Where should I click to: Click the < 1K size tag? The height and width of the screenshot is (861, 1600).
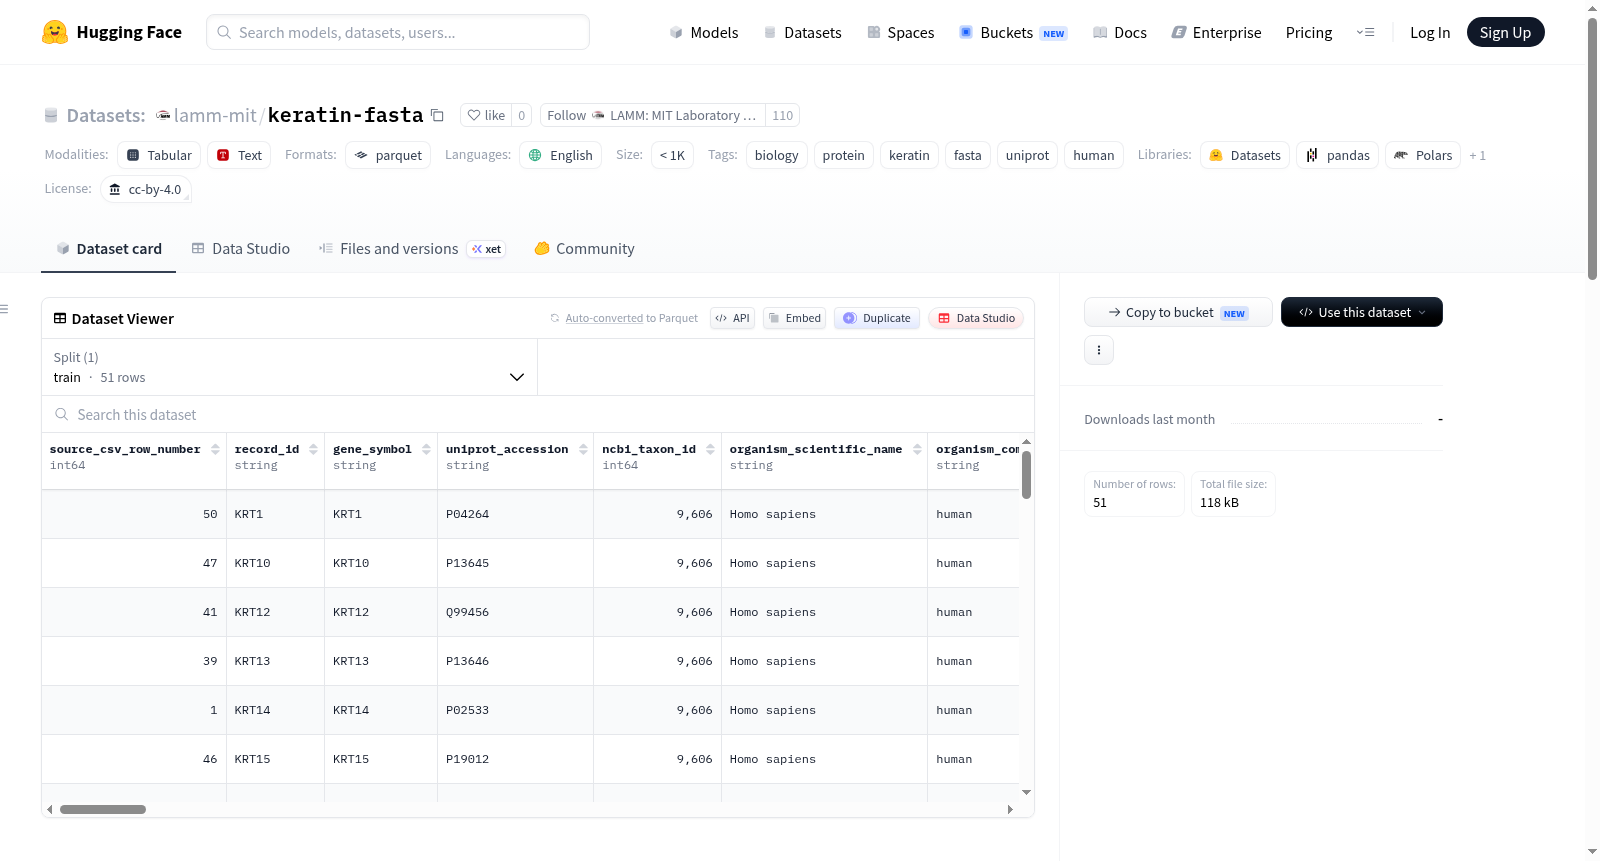click(672, 155)
